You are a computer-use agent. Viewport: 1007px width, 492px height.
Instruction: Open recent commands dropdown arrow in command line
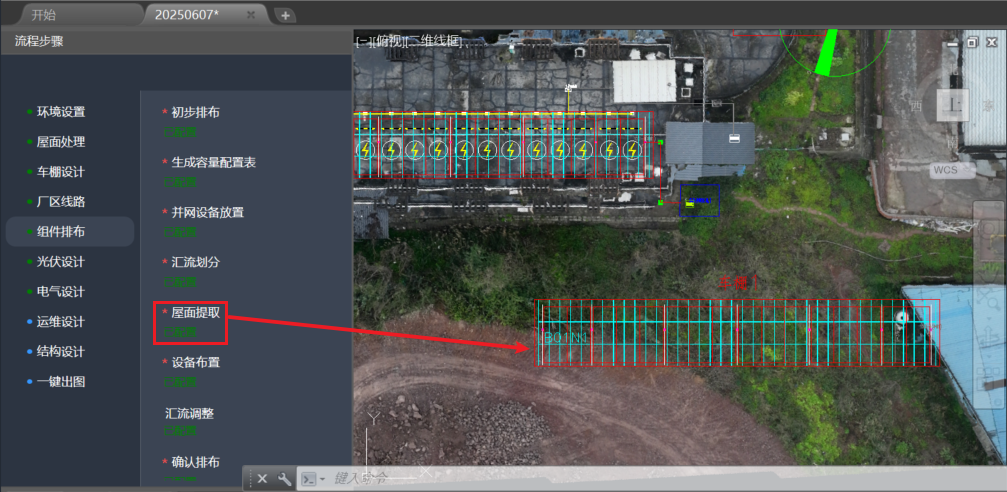pos(323,480)
